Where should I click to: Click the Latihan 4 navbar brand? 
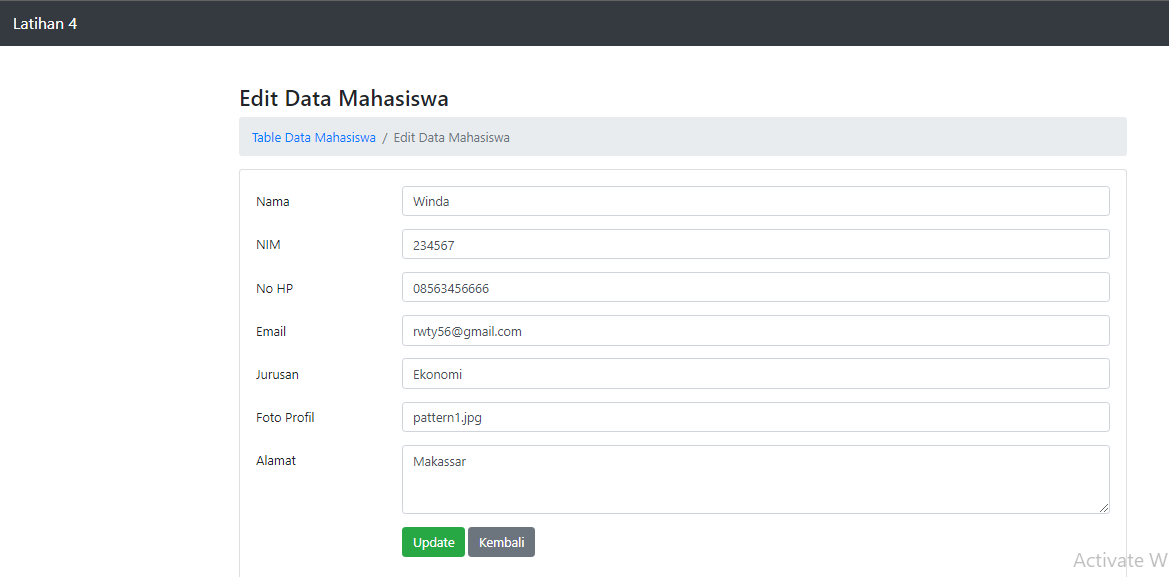coord(45,22)
